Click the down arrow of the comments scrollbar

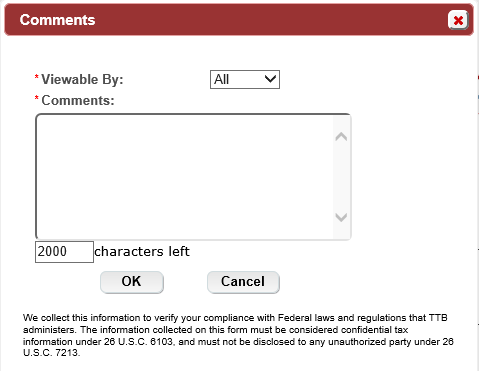(341, 217)
